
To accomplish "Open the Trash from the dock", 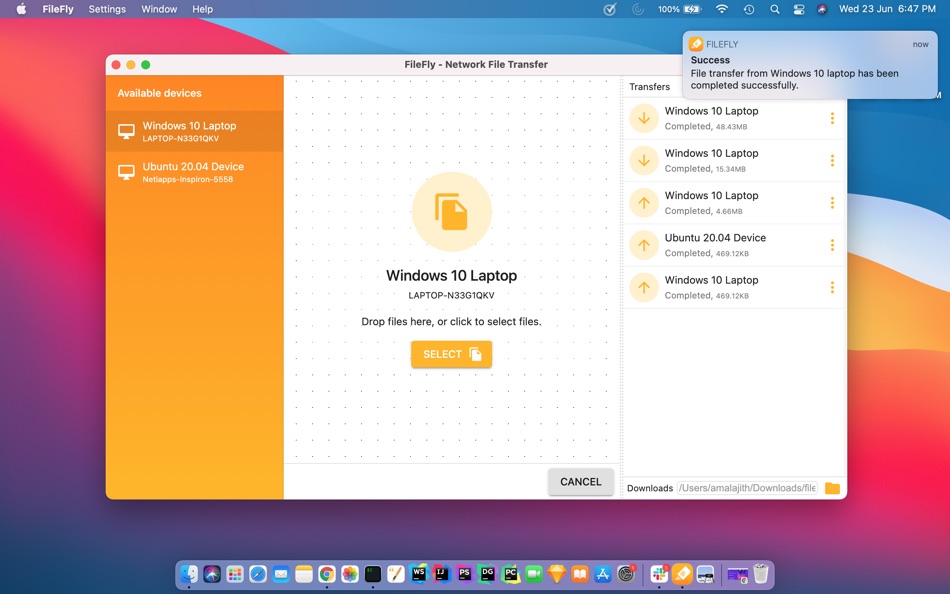I will click(x=761, y=573).
